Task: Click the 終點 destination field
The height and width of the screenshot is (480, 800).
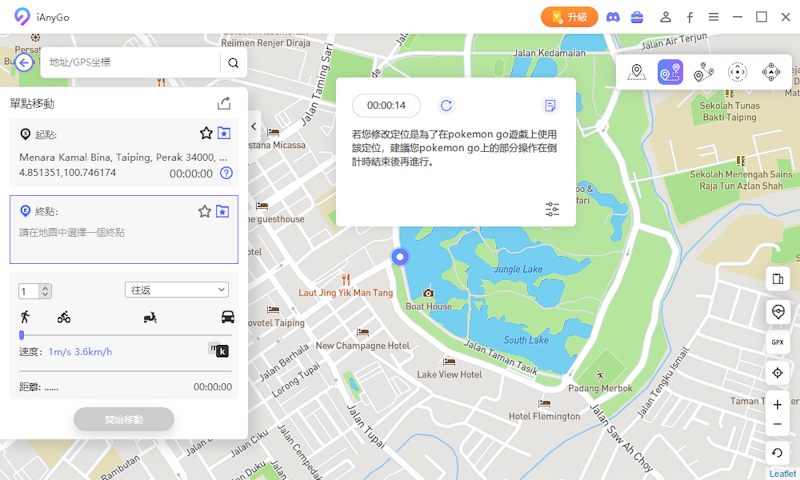Action: 124,230
